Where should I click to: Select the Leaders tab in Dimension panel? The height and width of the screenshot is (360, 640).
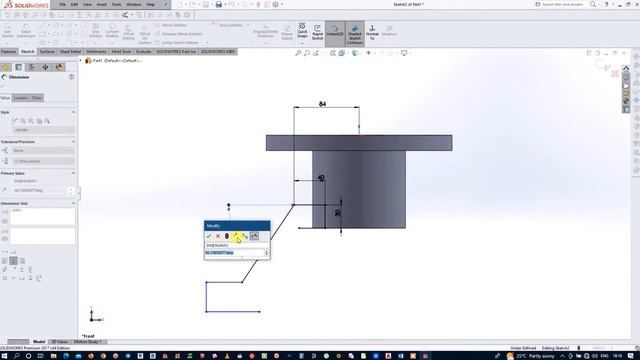click(x=20, y=98)
